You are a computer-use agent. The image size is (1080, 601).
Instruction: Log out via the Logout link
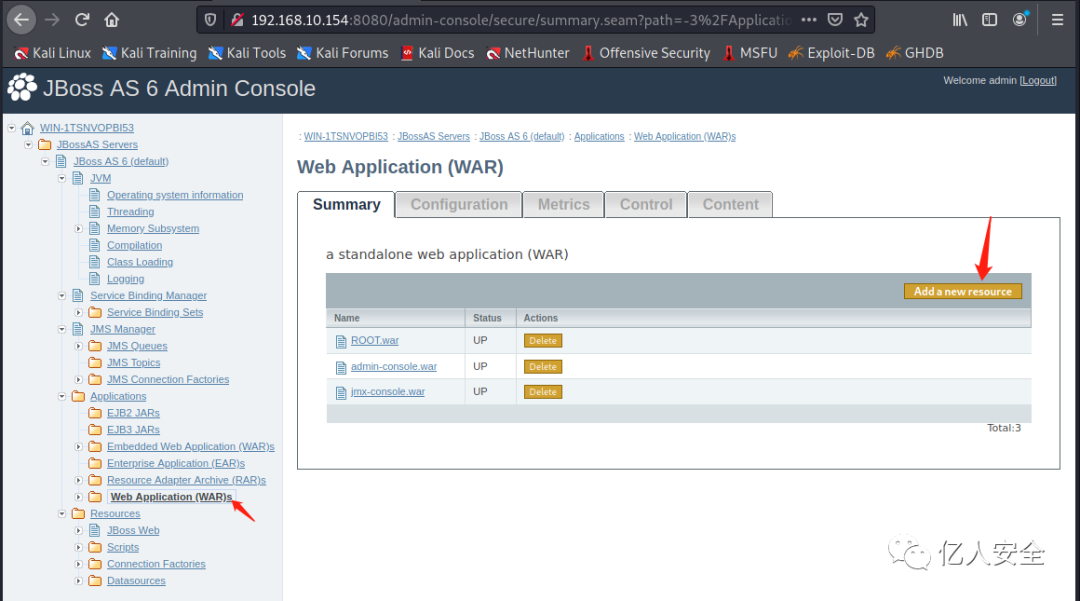pyautogui.click(x=1038, y=81)
